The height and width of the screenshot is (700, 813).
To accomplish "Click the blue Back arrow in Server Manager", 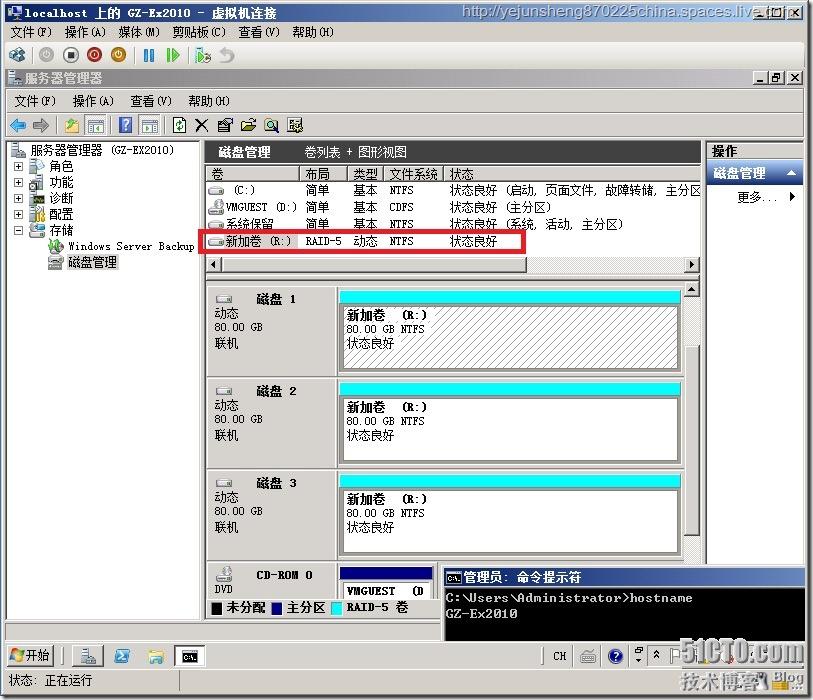I will point(18,125).
